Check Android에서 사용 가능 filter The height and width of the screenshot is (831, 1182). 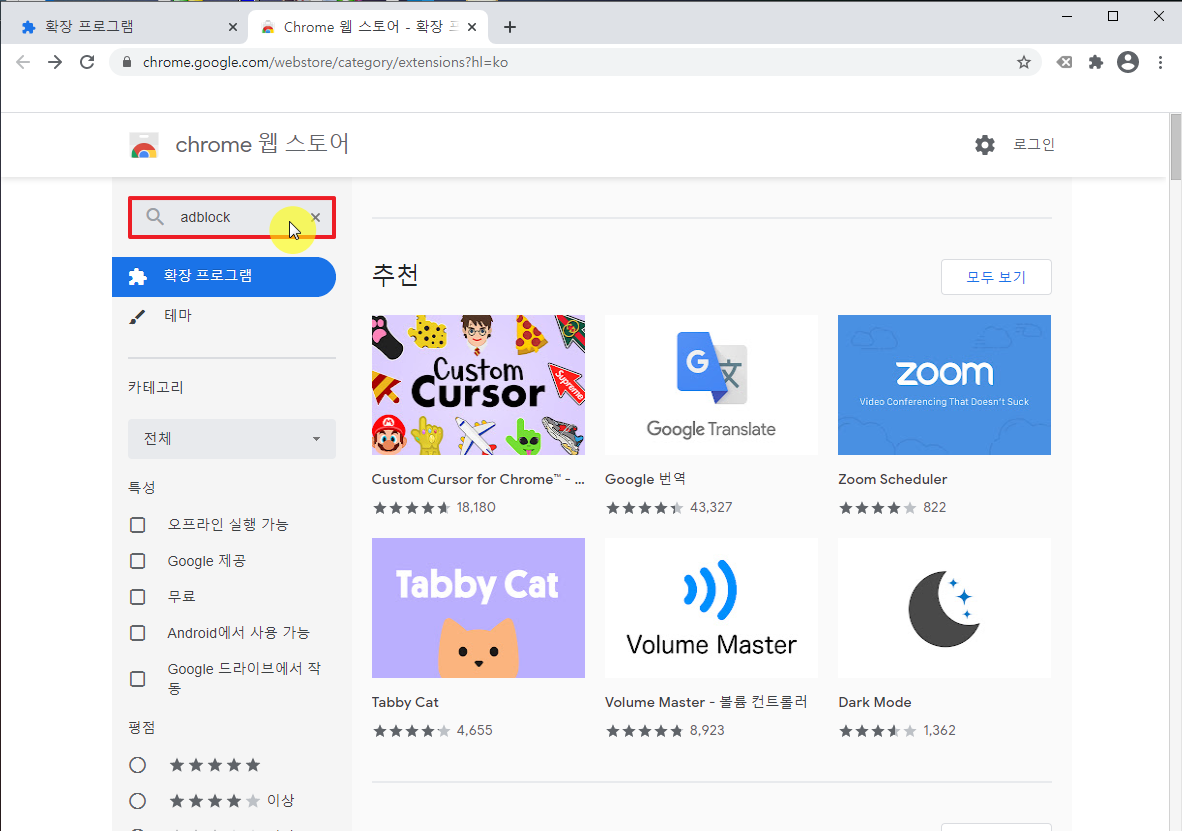pyautogui.click(x=137, y=633)
